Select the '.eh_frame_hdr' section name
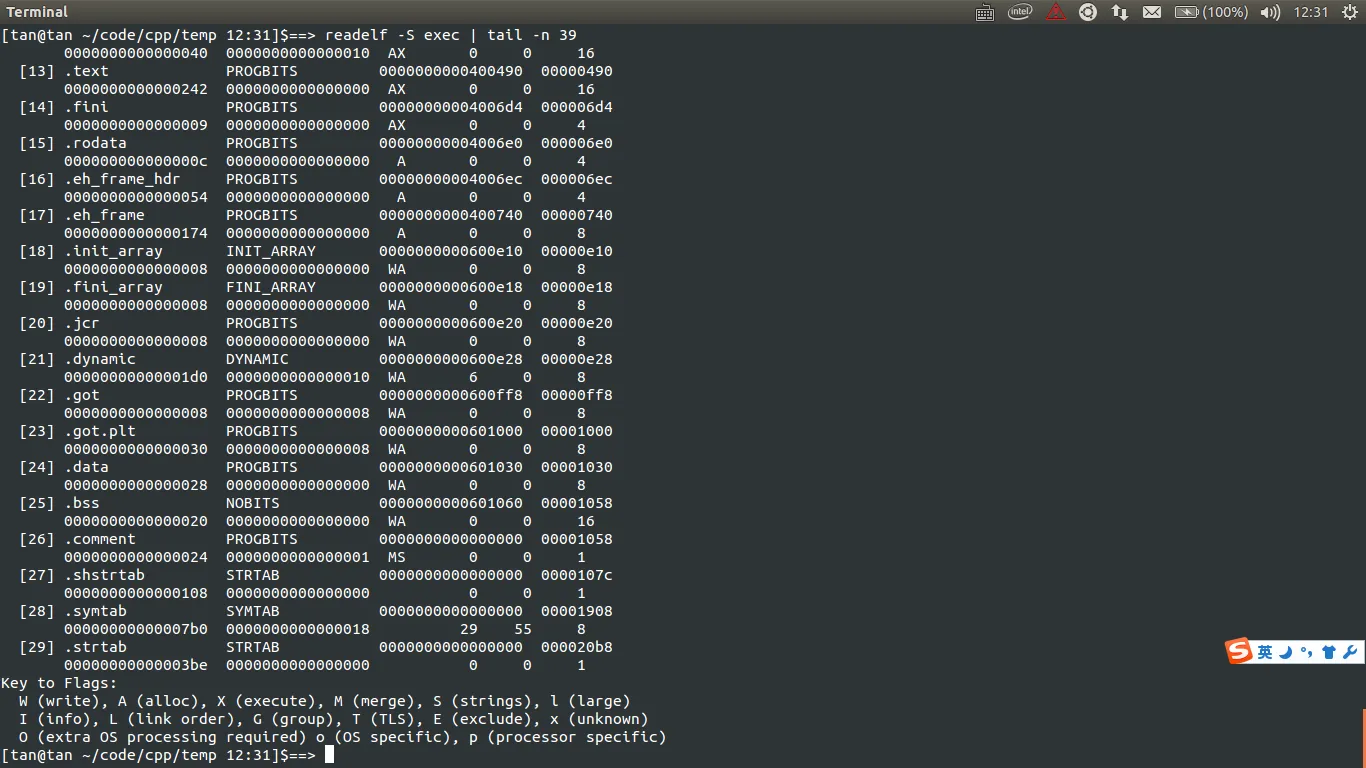This screenshot has width=1366, height=768. point(122,179)
